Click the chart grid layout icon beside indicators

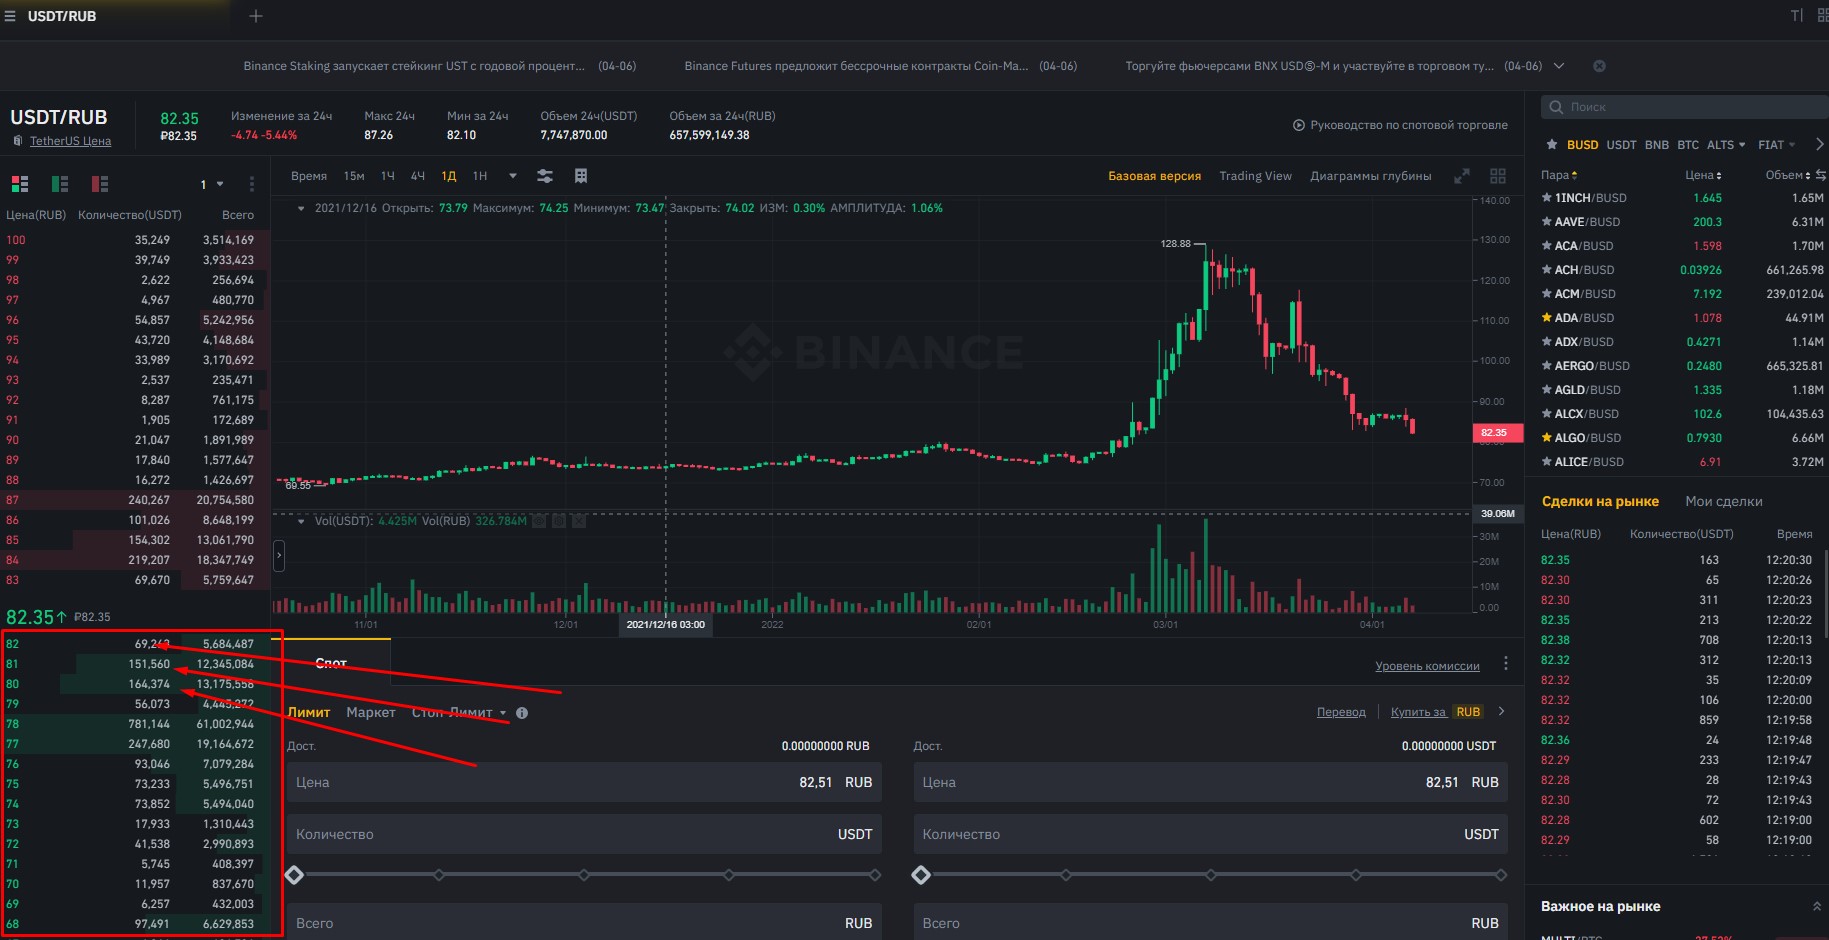coord(581,176)
